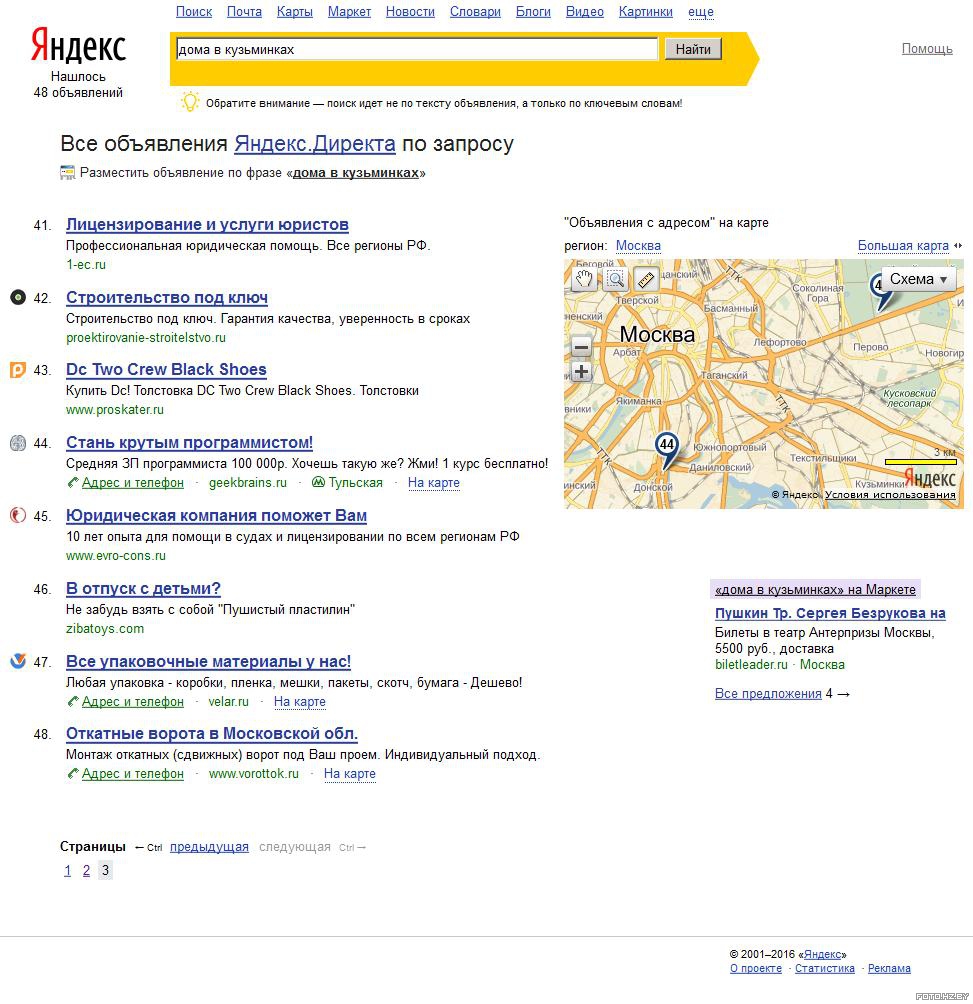Image resolution: width=973 pixels, height=1004 pixels.
Task: Open ad Все упаковочные материалы у нас!
Action: click(209, 661)
